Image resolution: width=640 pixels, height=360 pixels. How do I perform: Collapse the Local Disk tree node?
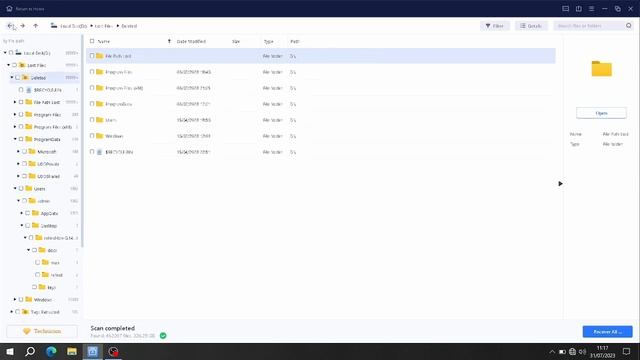point(5,53)
